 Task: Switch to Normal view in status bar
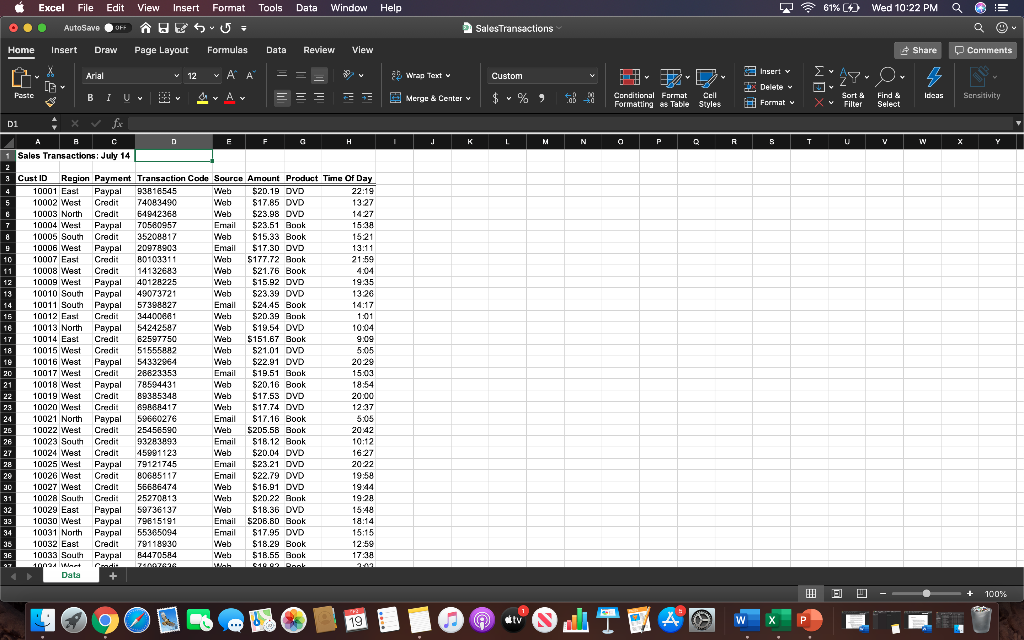(x=810, y=594)
